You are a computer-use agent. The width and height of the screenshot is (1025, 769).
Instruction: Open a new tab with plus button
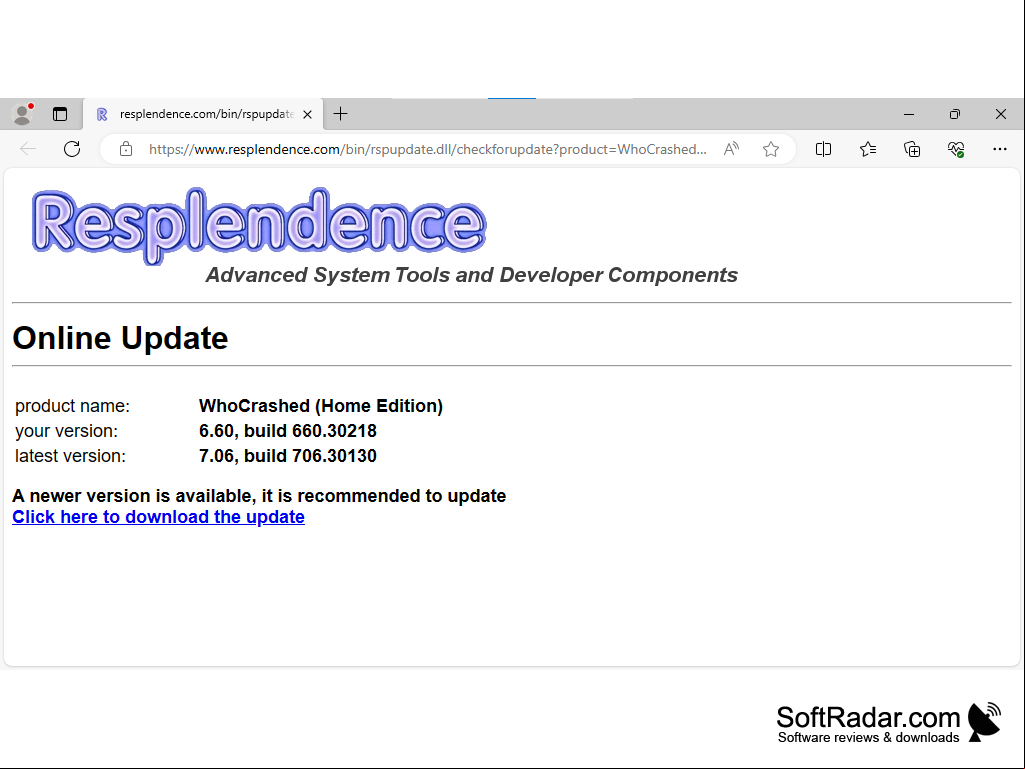click(341, 114)
